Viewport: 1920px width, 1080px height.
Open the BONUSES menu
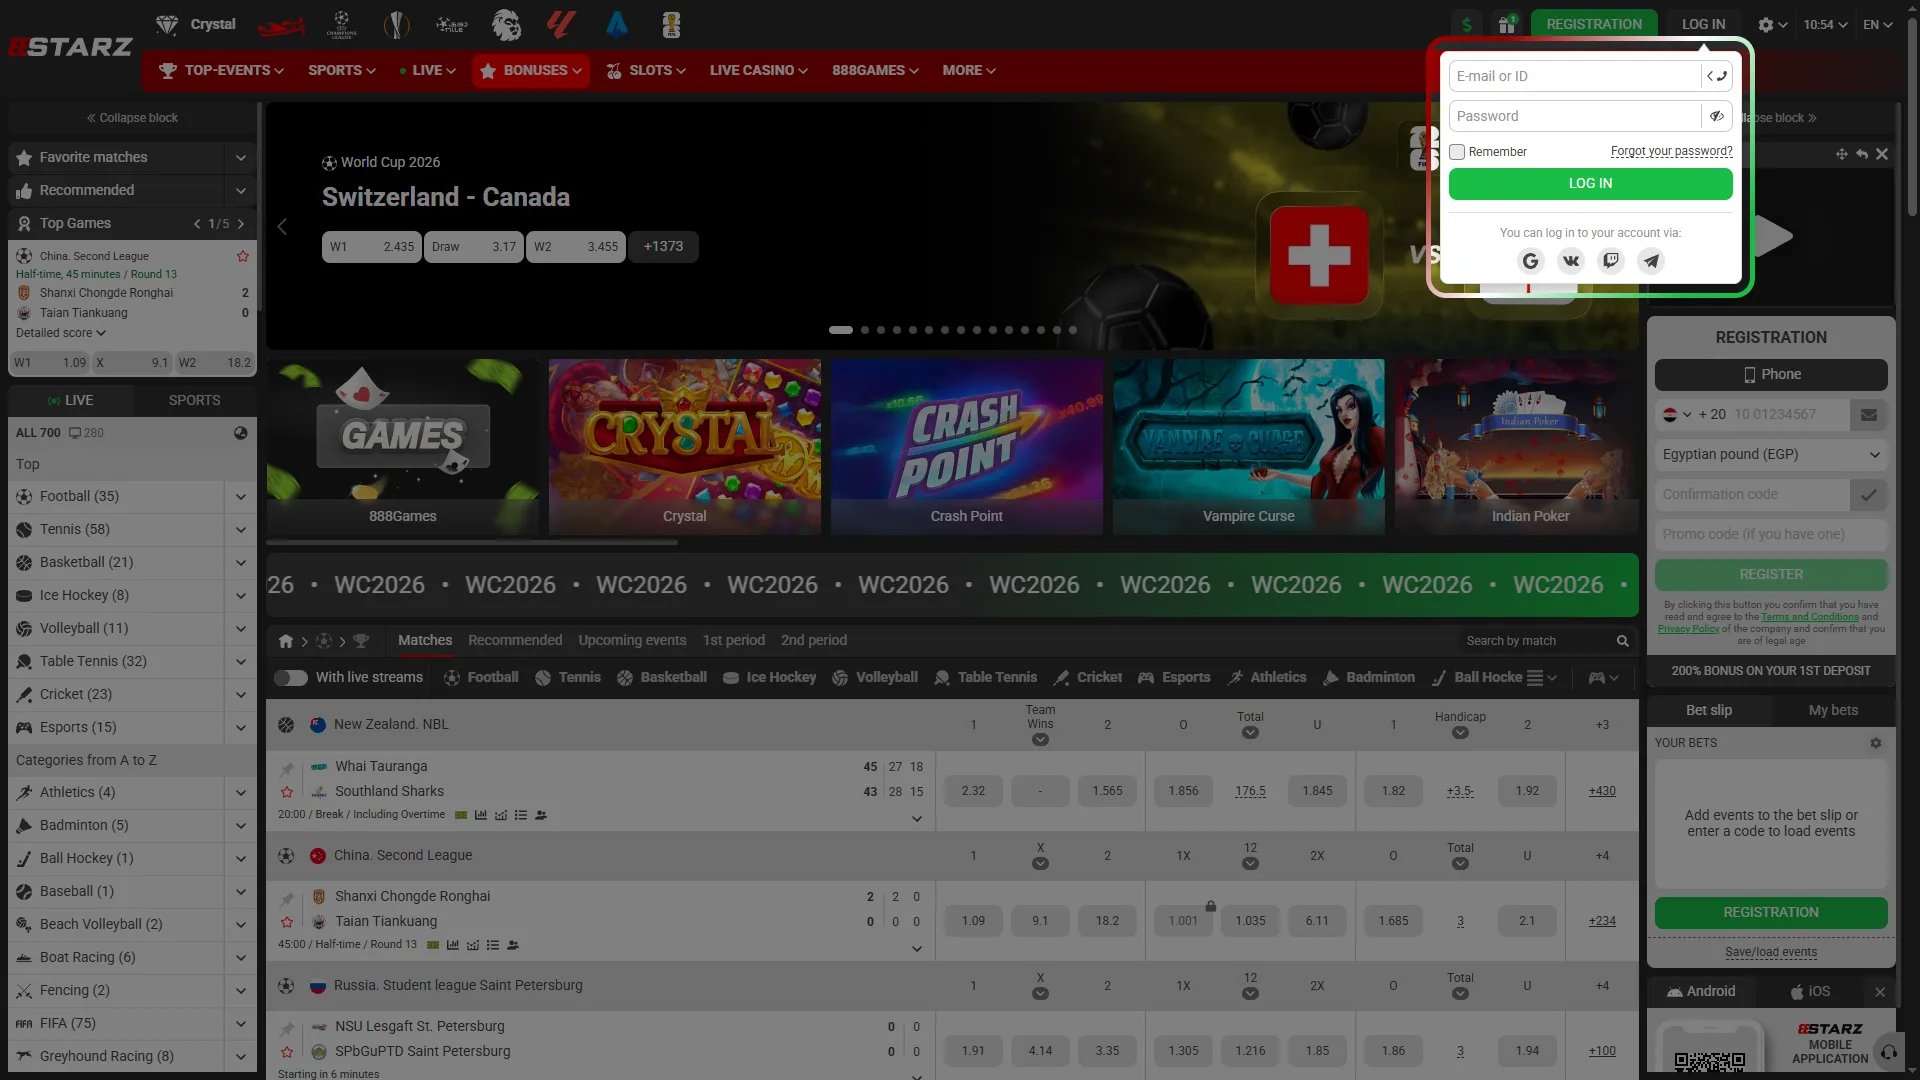[x=531, y=71]
